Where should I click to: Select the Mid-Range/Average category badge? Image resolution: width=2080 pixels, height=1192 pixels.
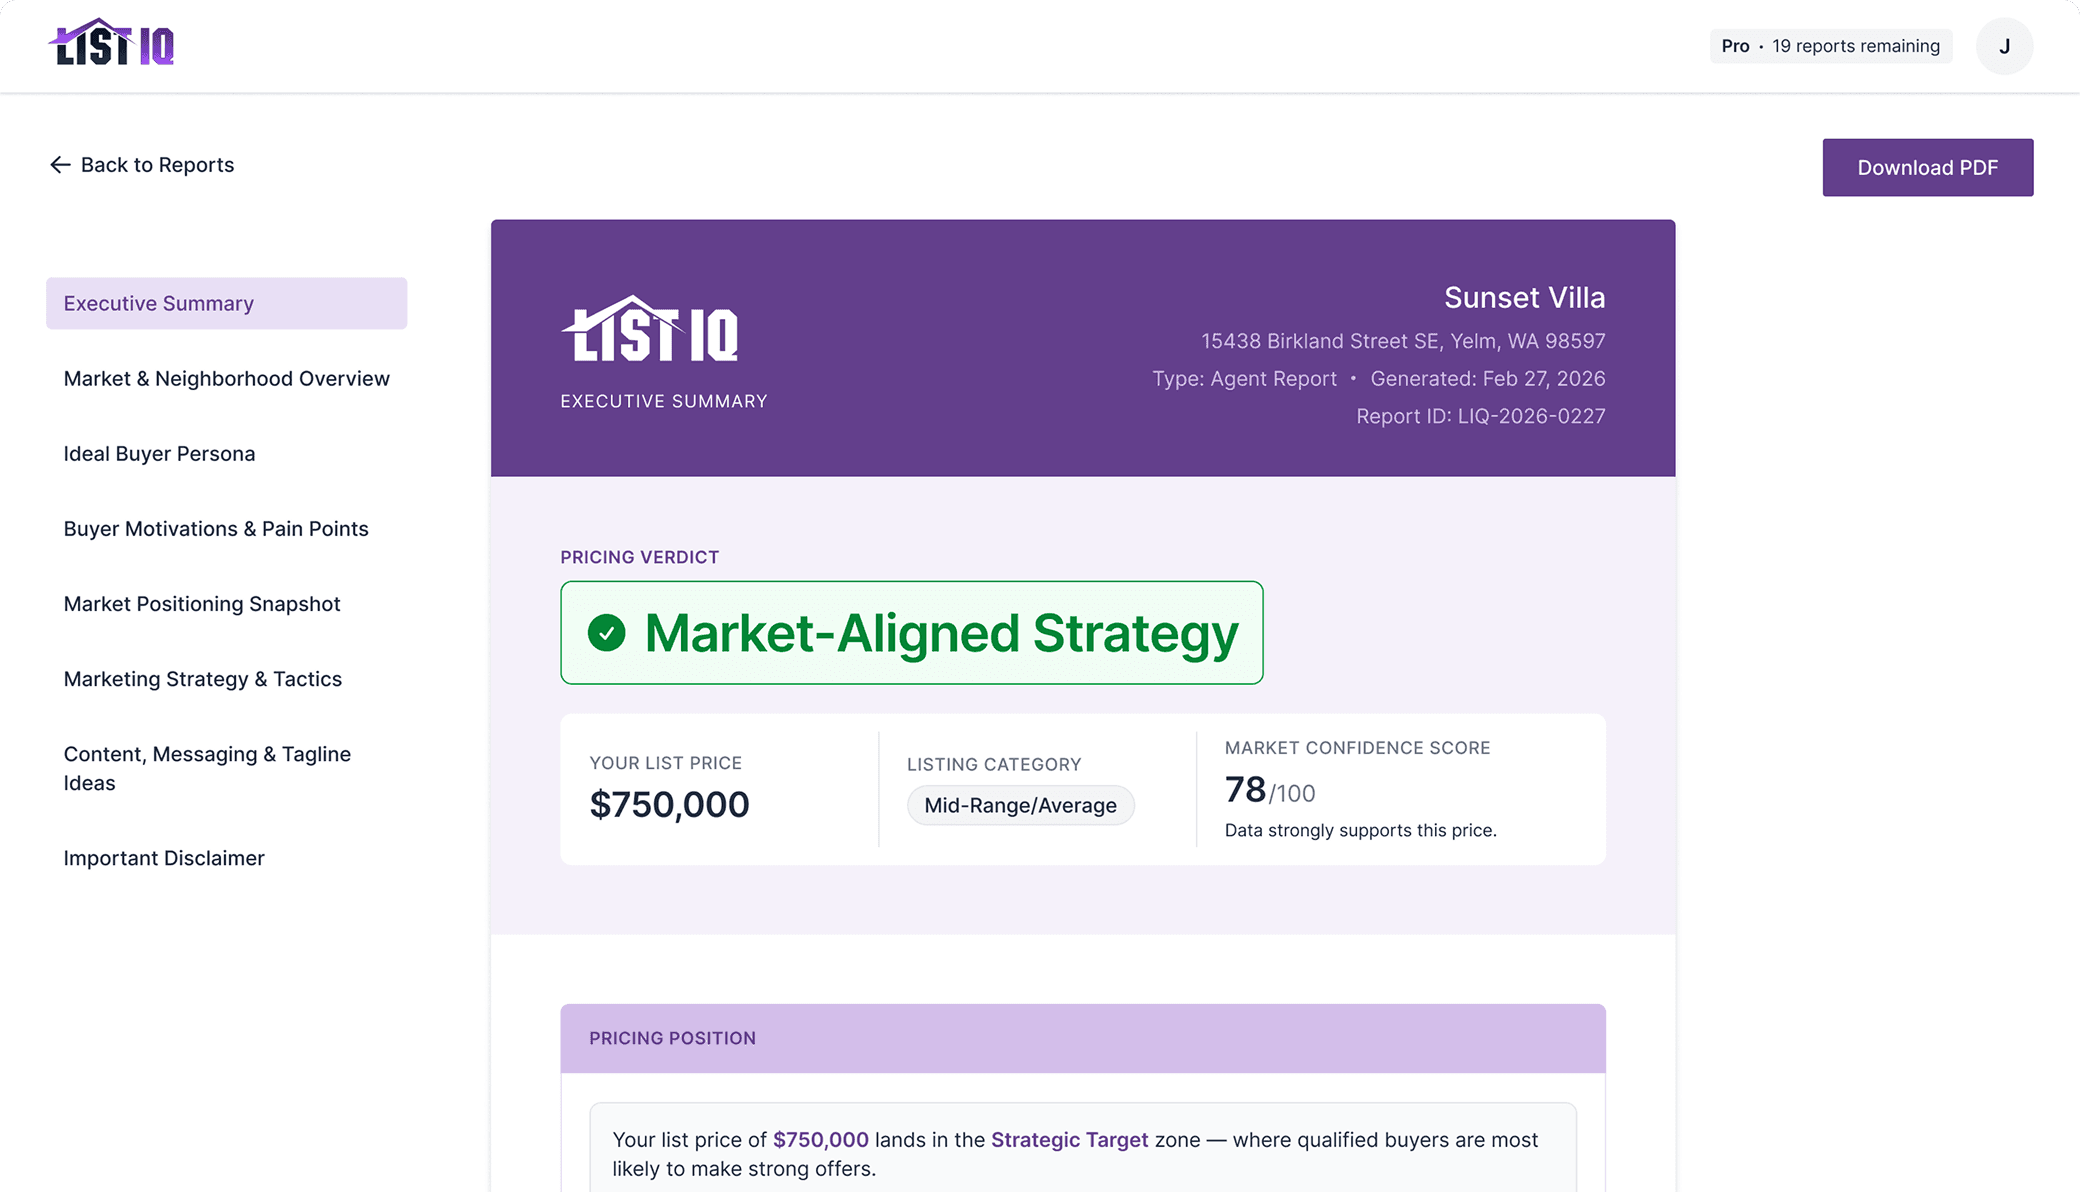[x=1020, y=805]
